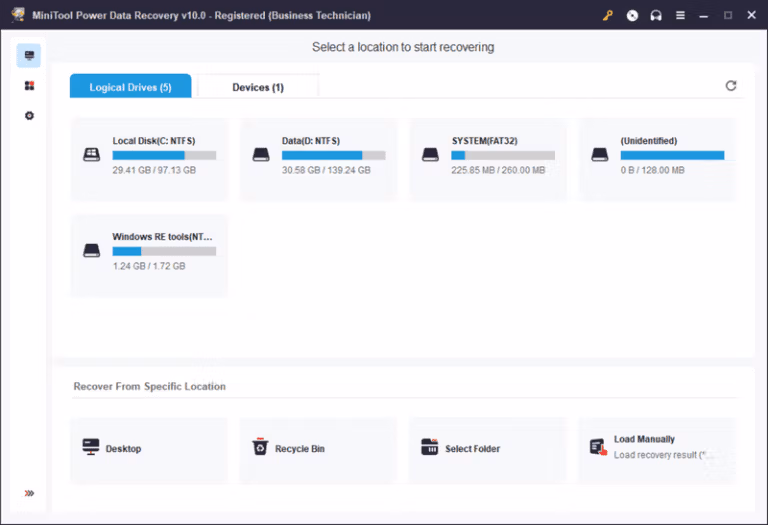Select the Data (D: NTFS) drive icon
Viewport: 768px width, 525px height.
pos(261,155)
